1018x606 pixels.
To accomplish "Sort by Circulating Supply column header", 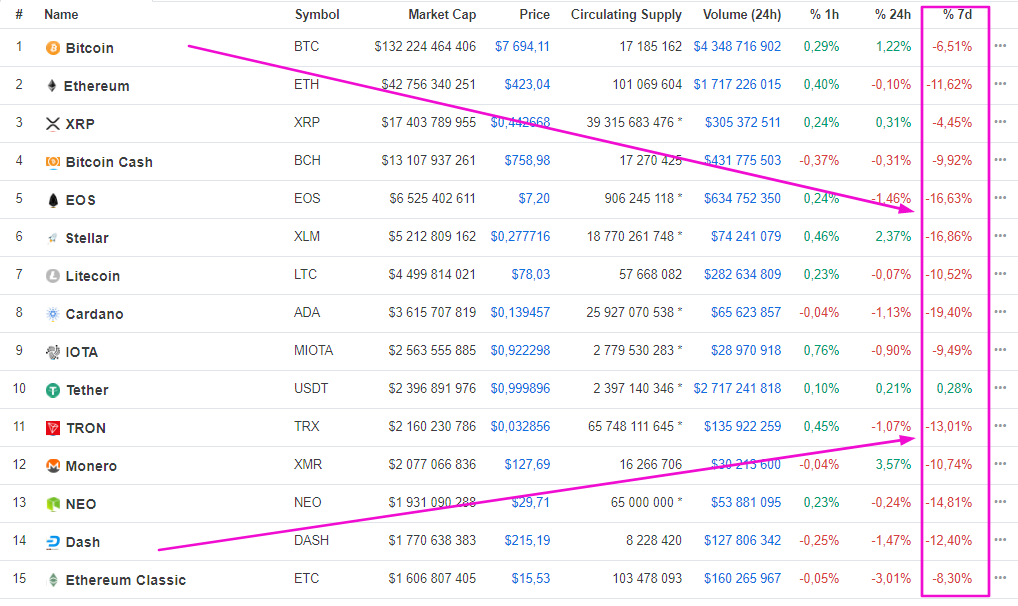I will tap(626, 15).
